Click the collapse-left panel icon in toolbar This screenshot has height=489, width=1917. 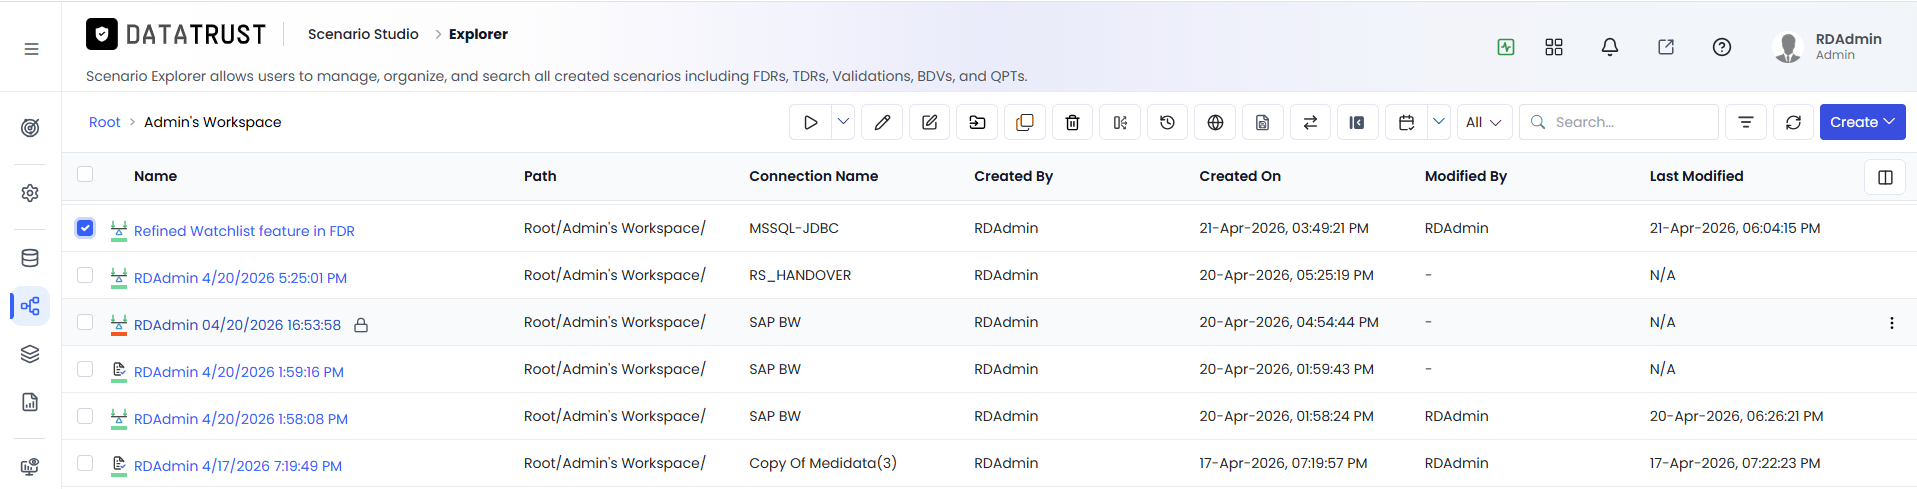click(1357, 122)
